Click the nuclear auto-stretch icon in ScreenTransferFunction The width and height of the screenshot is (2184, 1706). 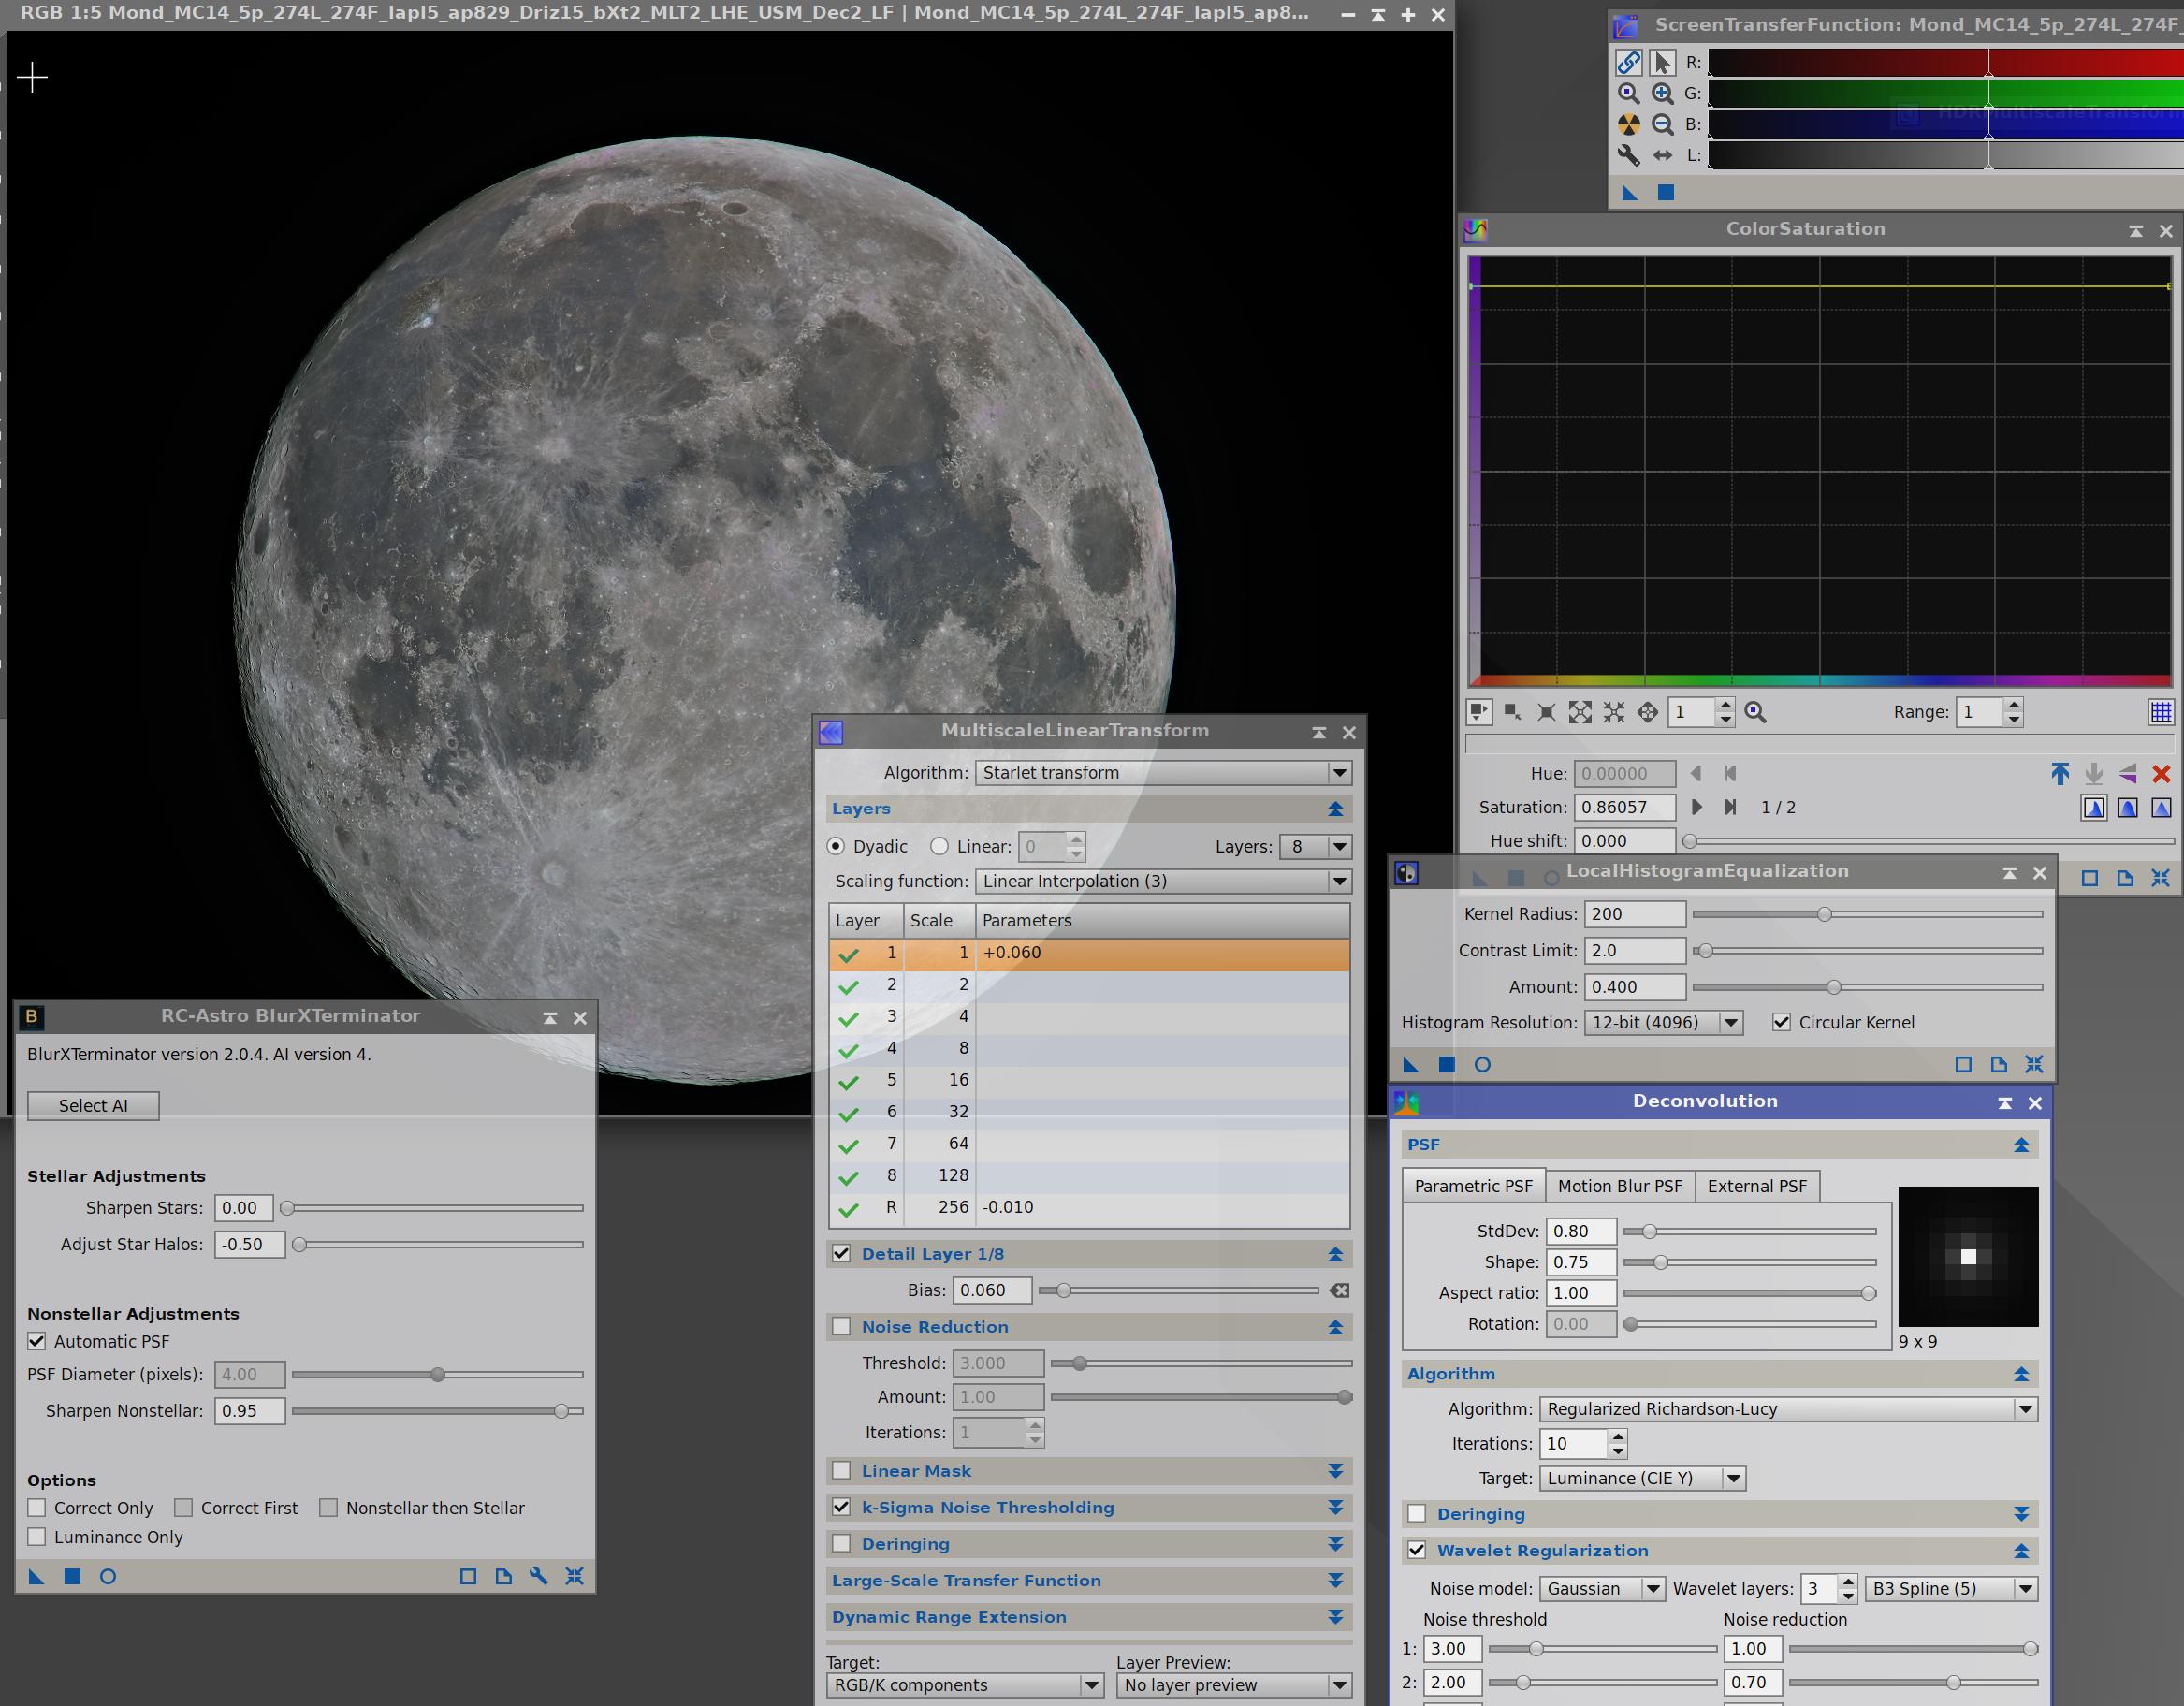coord(1628,124)
